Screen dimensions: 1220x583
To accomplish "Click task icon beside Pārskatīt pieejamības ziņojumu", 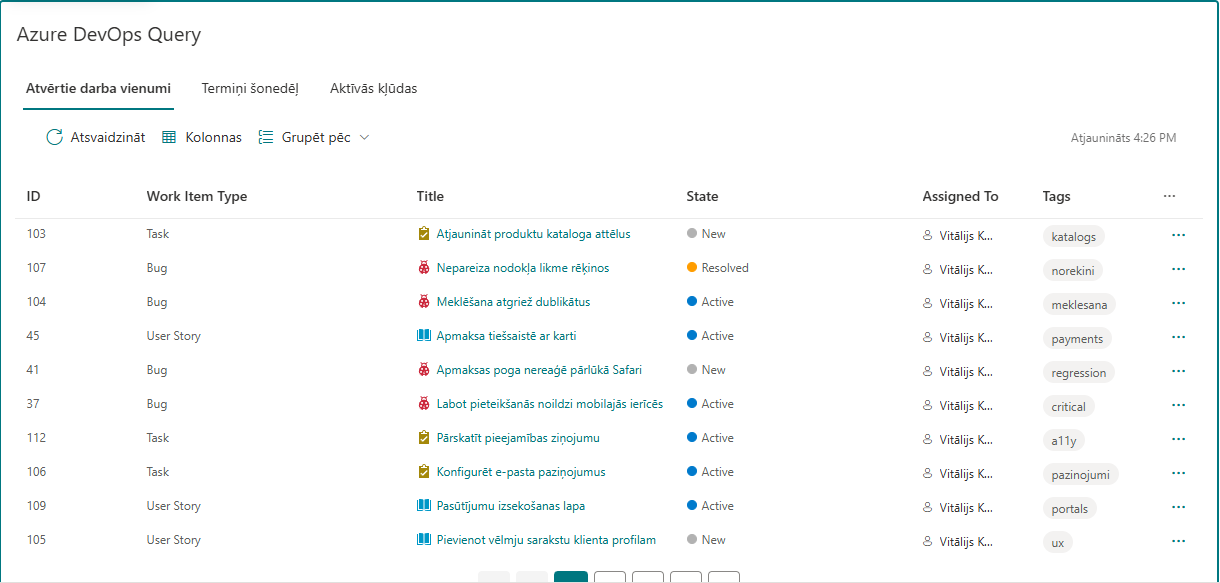I will click(x=423, y=438).
